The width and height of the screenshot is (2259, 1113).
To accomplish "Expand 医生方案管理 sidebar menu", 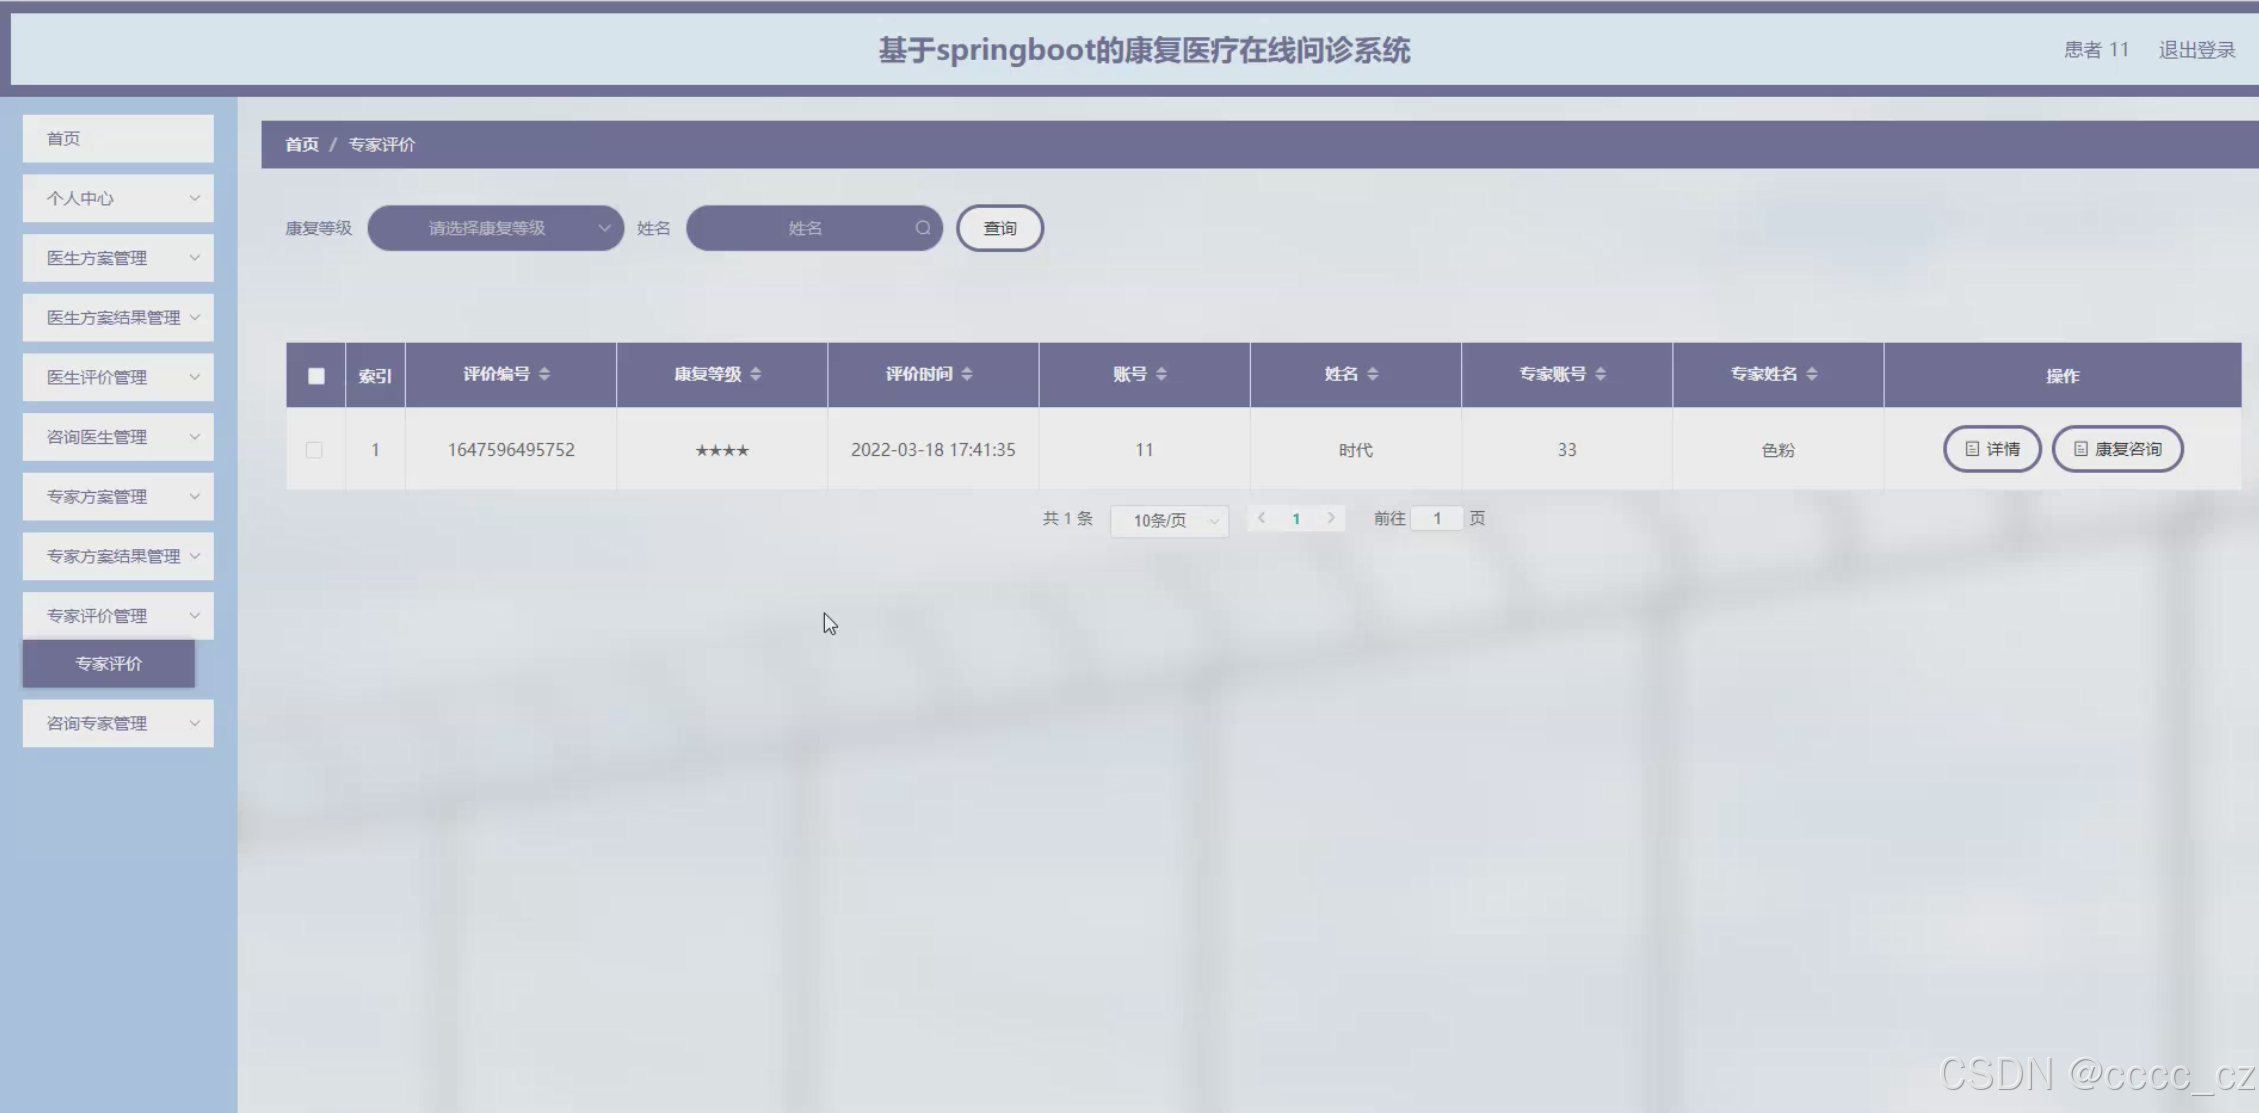I will click(x=118, y=258).
